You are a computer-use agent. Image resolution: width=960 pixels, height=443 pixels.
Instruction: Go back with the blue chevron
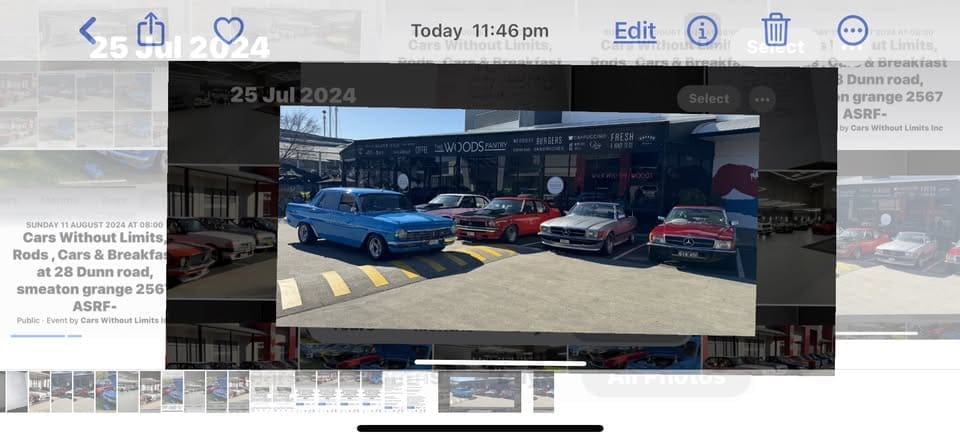coord(88,31)
